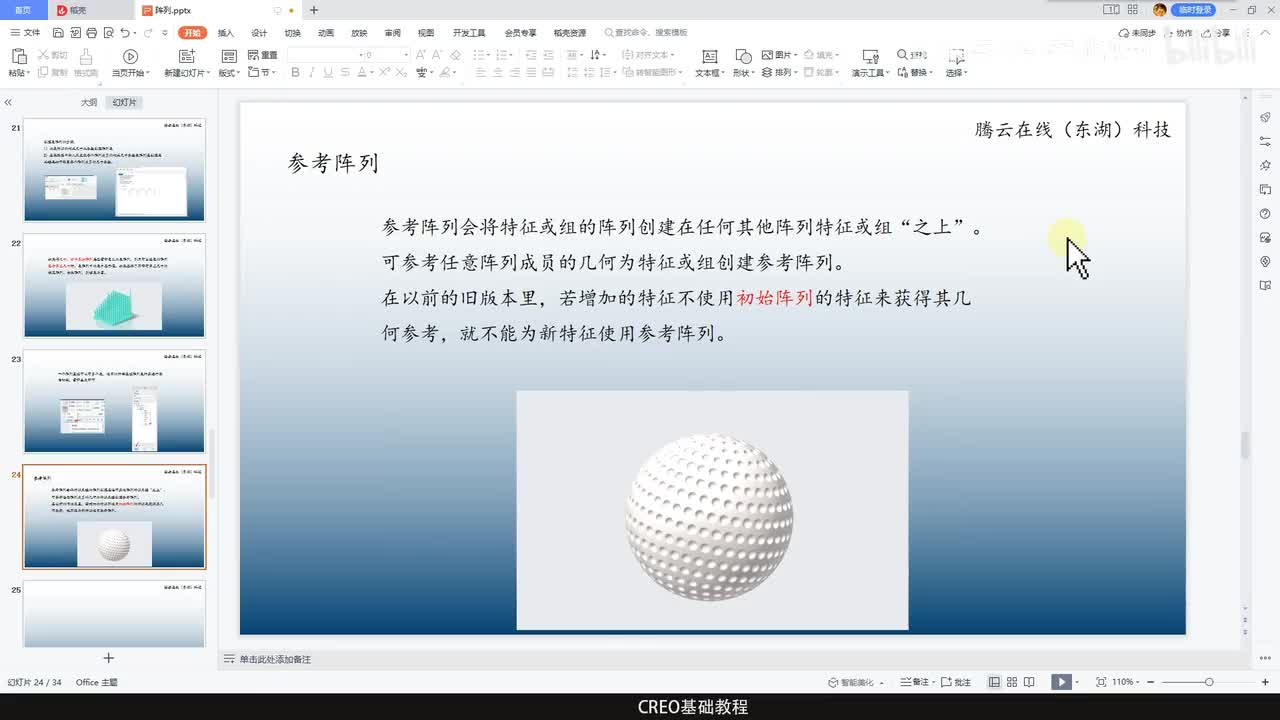Open the Insert (插入) ribbon tab
This screenshot has width=1280, height=720.
coord(226,33)
